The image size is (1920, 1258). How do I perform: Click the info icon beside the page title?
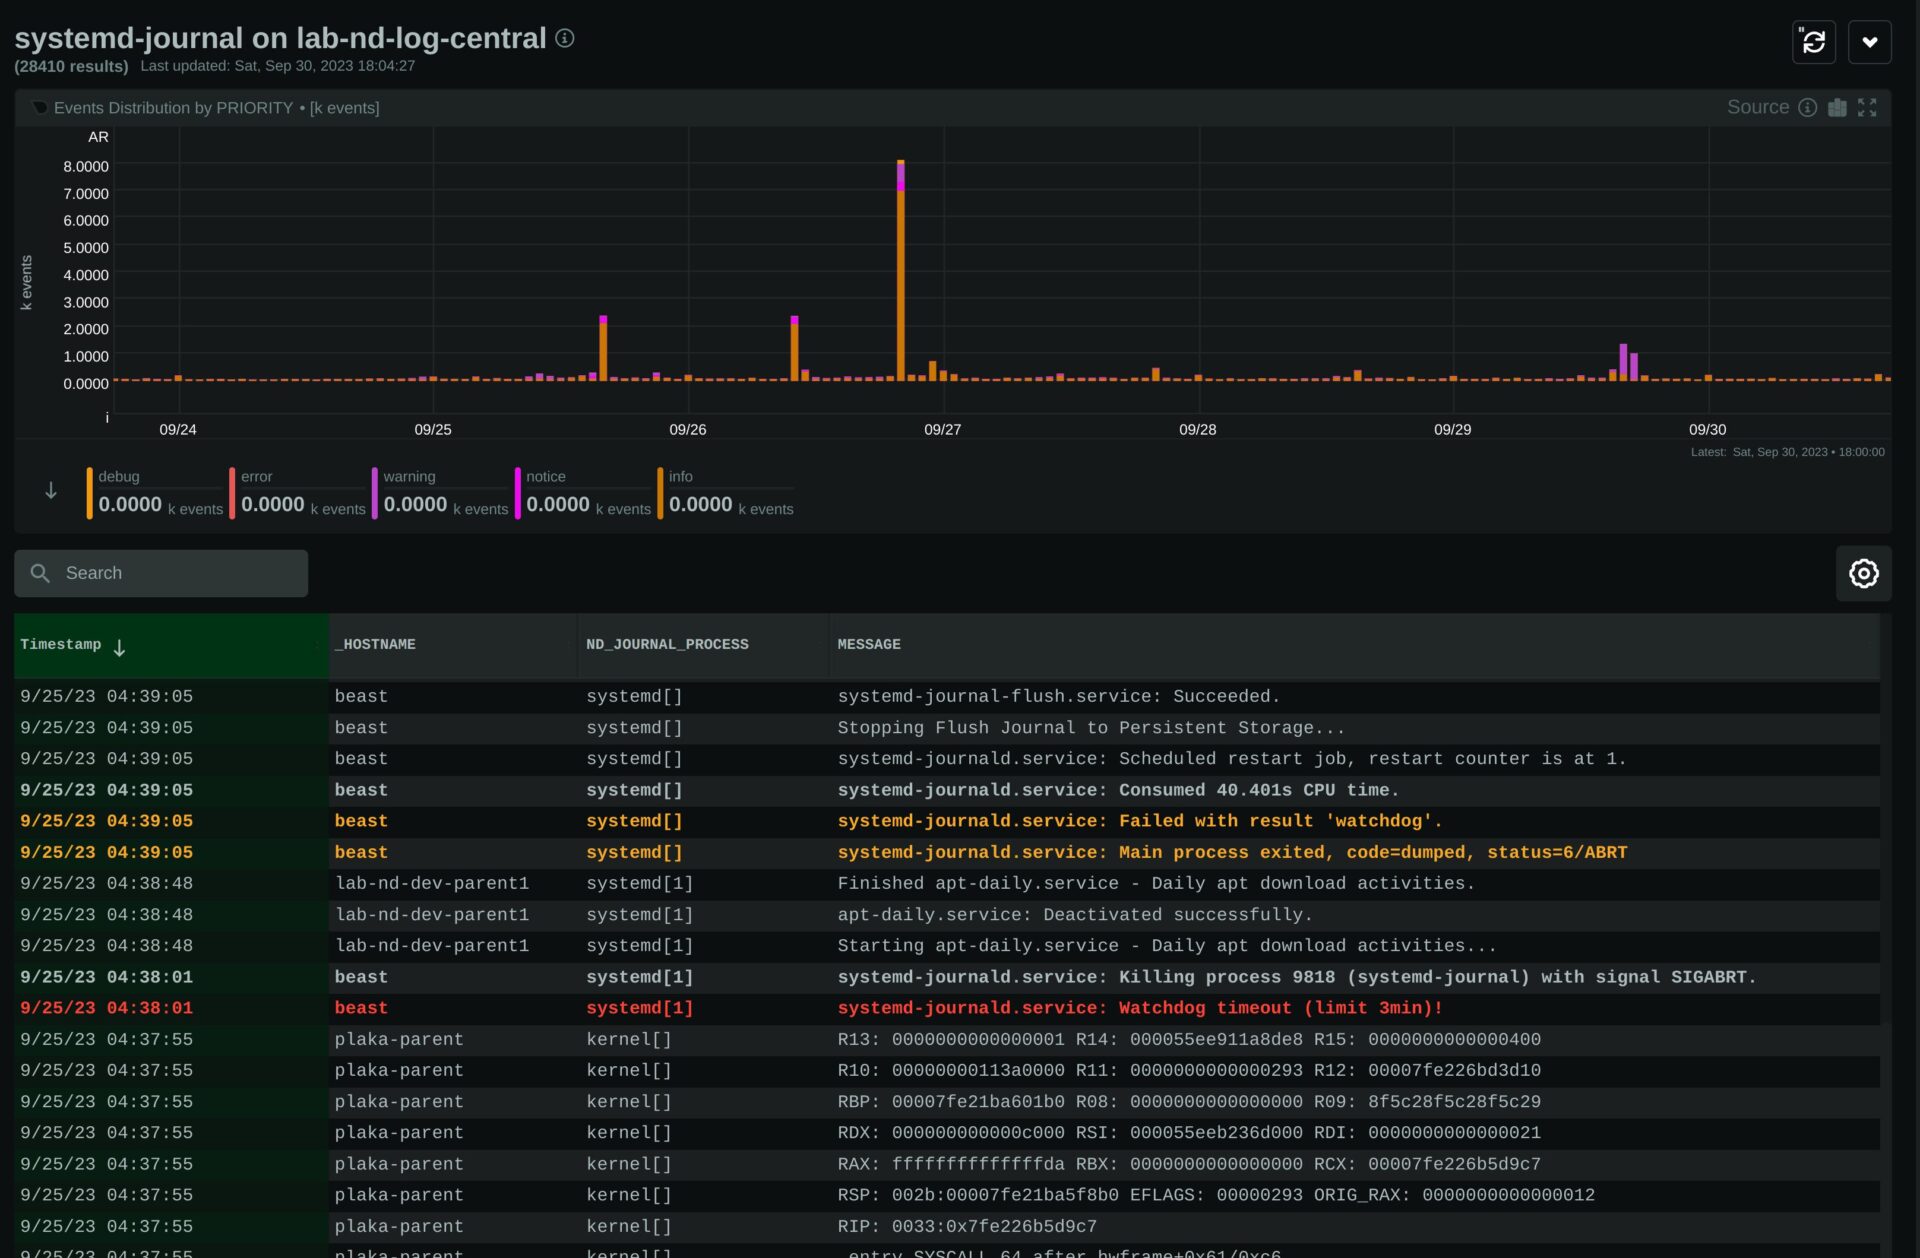pos(565,38)
